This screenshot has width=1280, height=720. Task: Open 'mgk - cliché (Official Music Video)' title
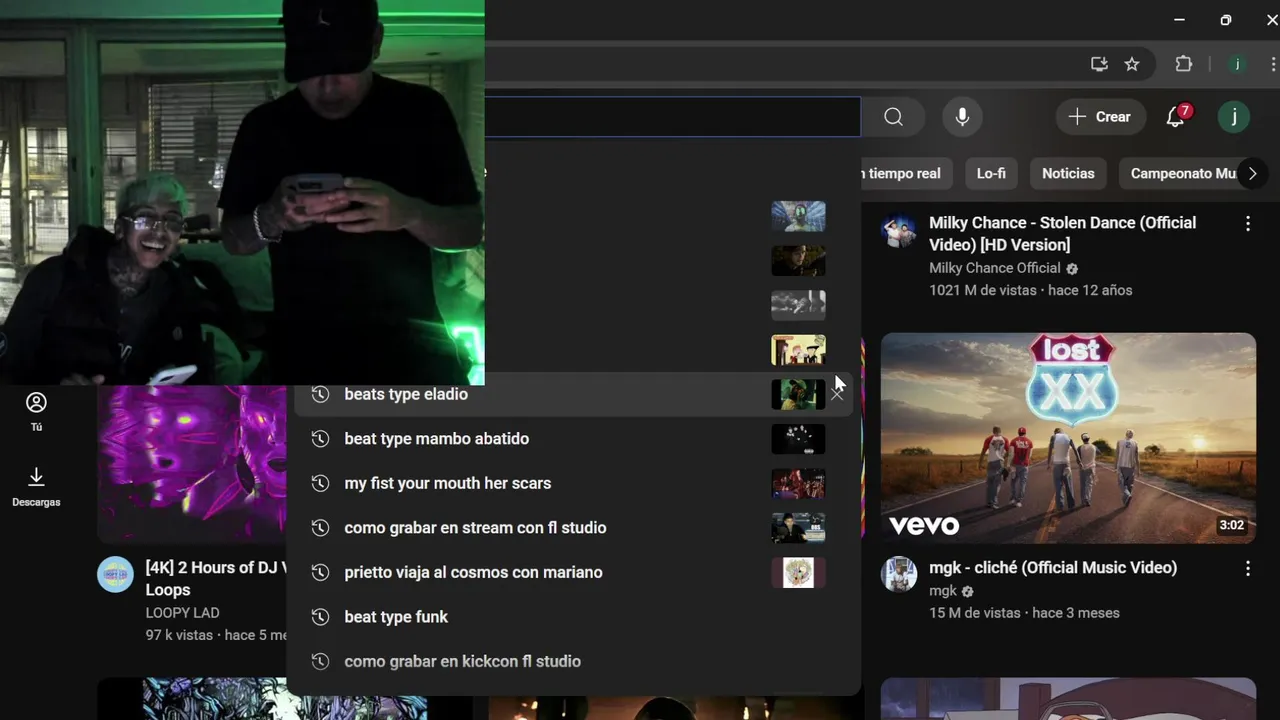click(1053, 567)
